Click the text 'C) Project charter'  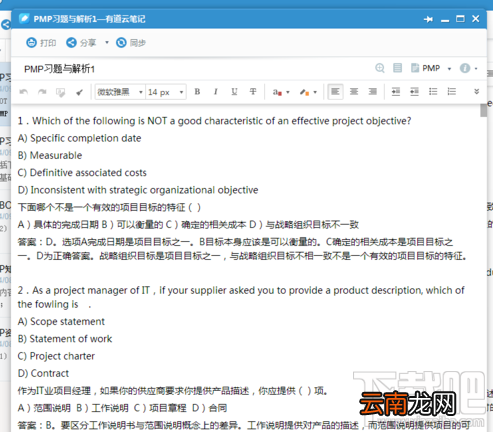56,356
